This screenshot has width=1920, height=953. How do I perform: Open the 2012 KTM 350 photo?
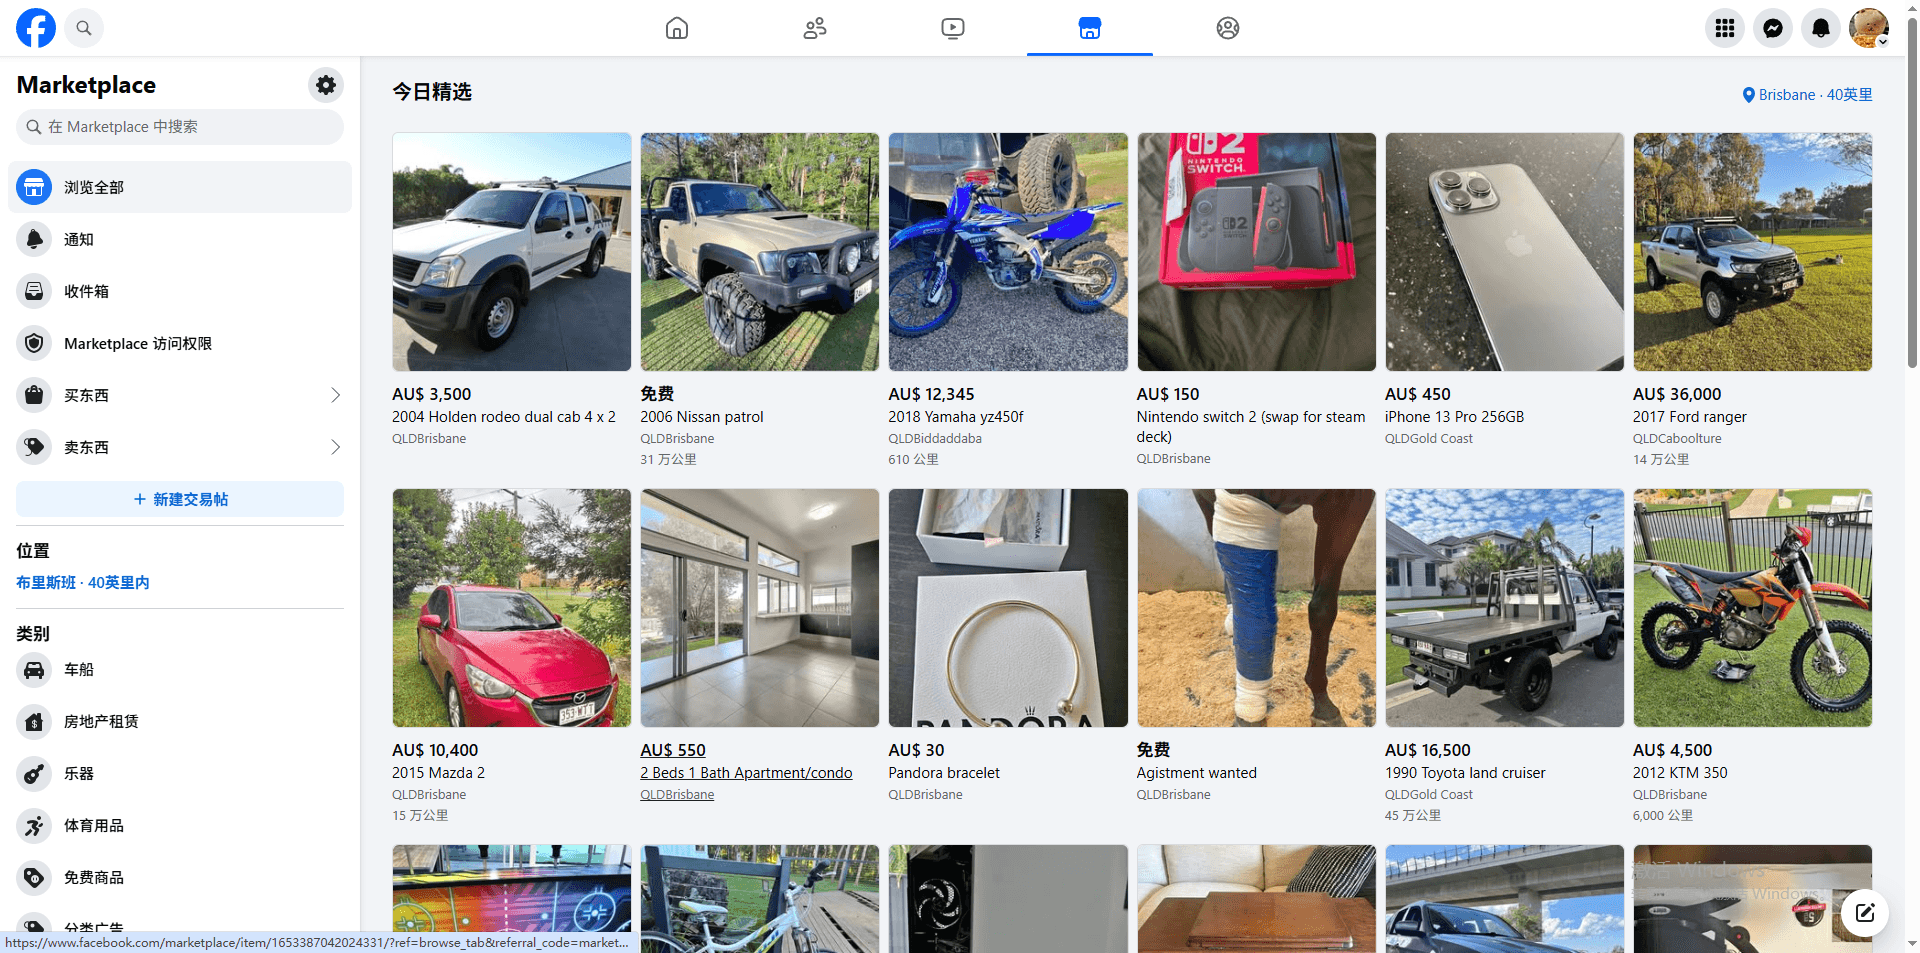pyautogui.click(x=1753, y=608)
